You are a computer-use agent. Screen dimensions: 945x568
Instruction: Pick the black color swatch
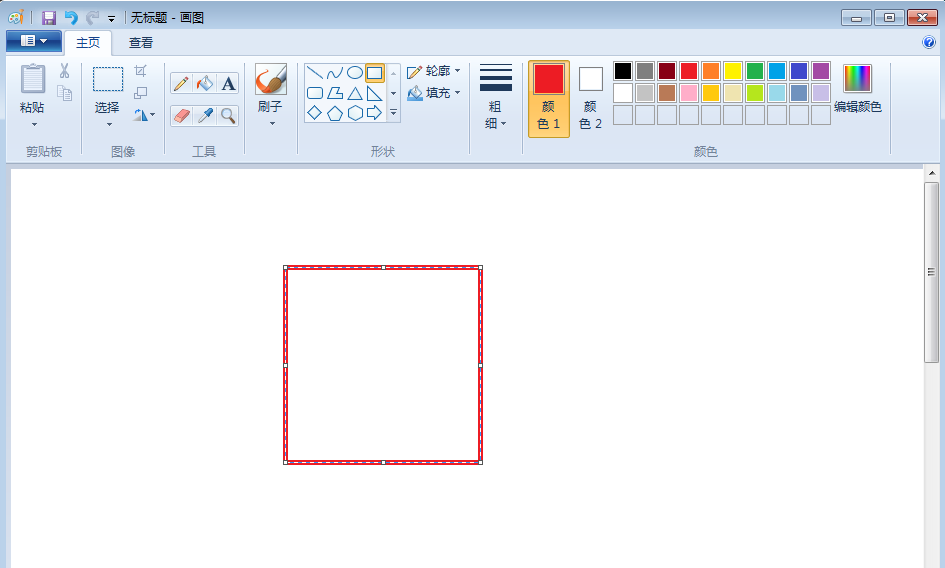pyautogui.click(x=623, y=71)
